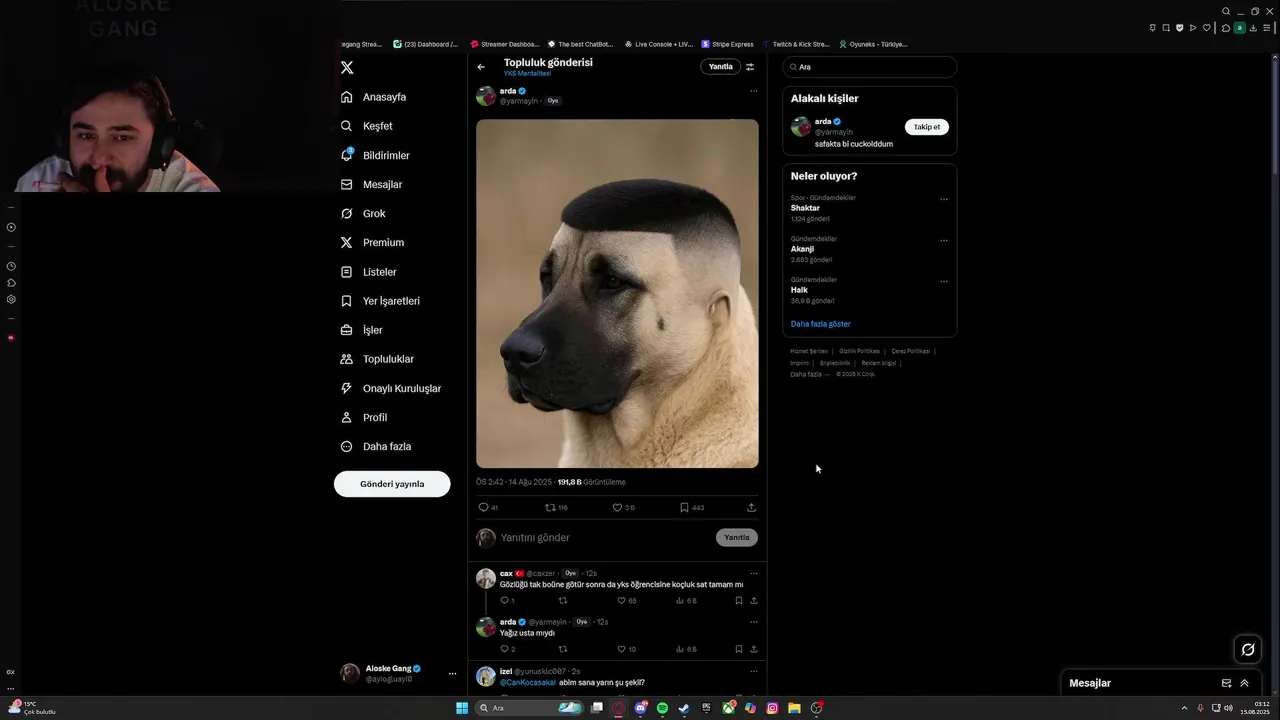Open Yer İşaretleri bookmarks
This screenshot has height=720, width=1280.
tap(380, 301)
